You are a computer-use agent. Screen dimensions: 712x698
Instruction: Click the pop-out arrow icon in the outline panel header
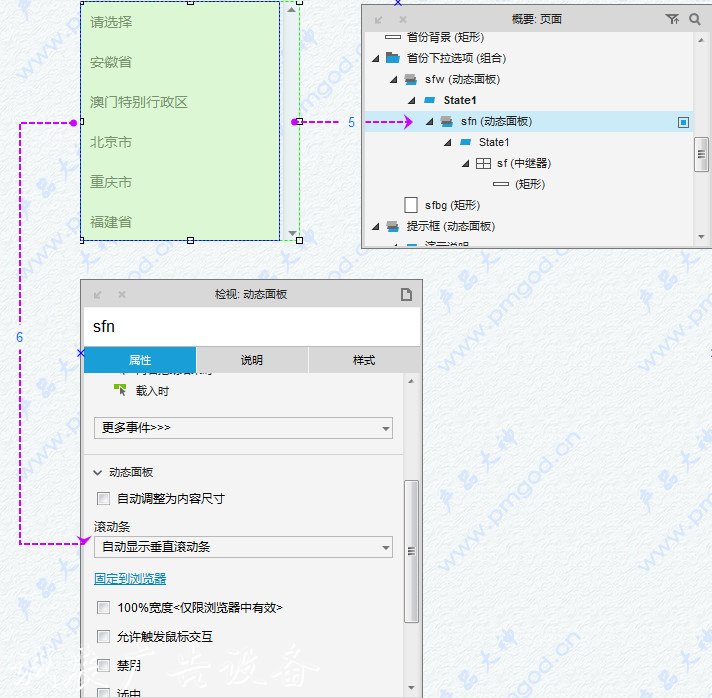point(378,20)
